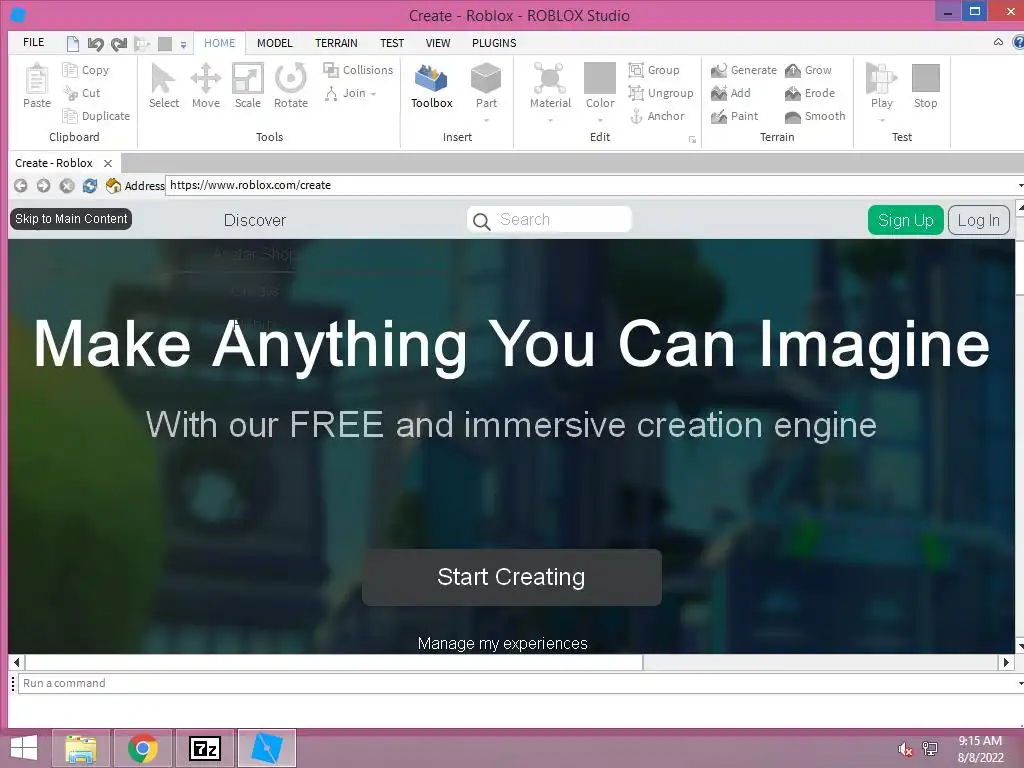
Task: Switch to the TEST ribbon tab
Action: pyautogui.click(x=392, y=43)
